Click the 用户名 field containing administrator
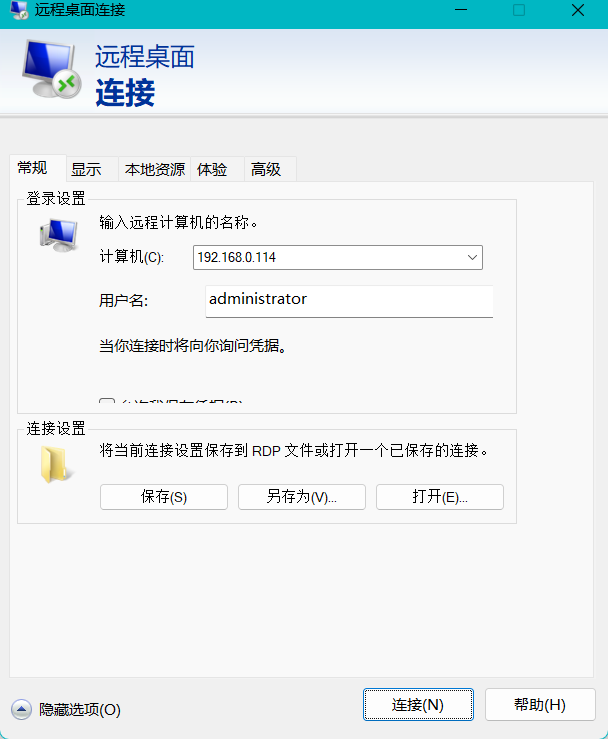This screenshot has height=739, width=608. click(349, 301)
